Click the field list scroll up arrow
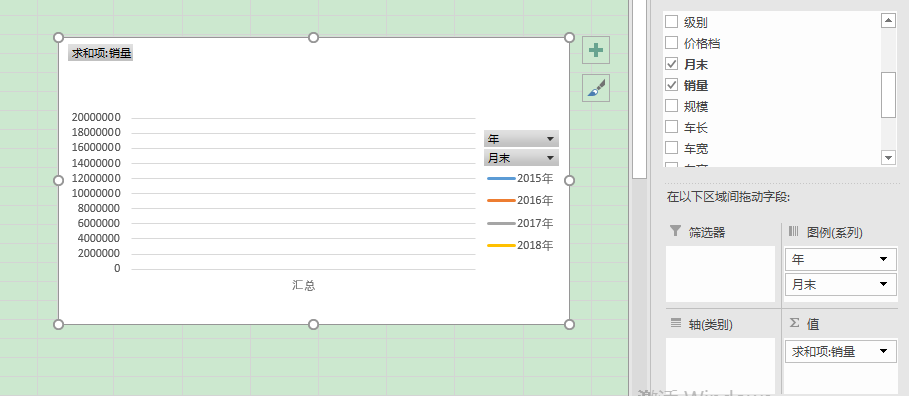This screenshot has height=396, width=909. (x=888, y=21)
